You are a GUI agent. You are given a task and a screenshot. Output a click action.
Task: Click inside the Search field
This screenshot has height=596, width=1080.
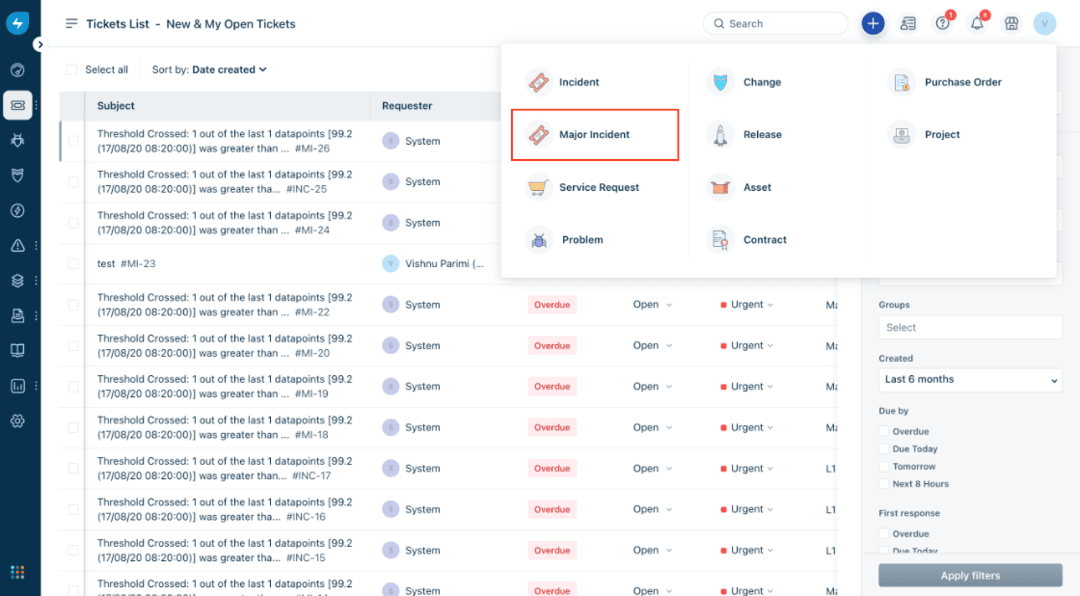pyautogui.click(x=775, y=22)
